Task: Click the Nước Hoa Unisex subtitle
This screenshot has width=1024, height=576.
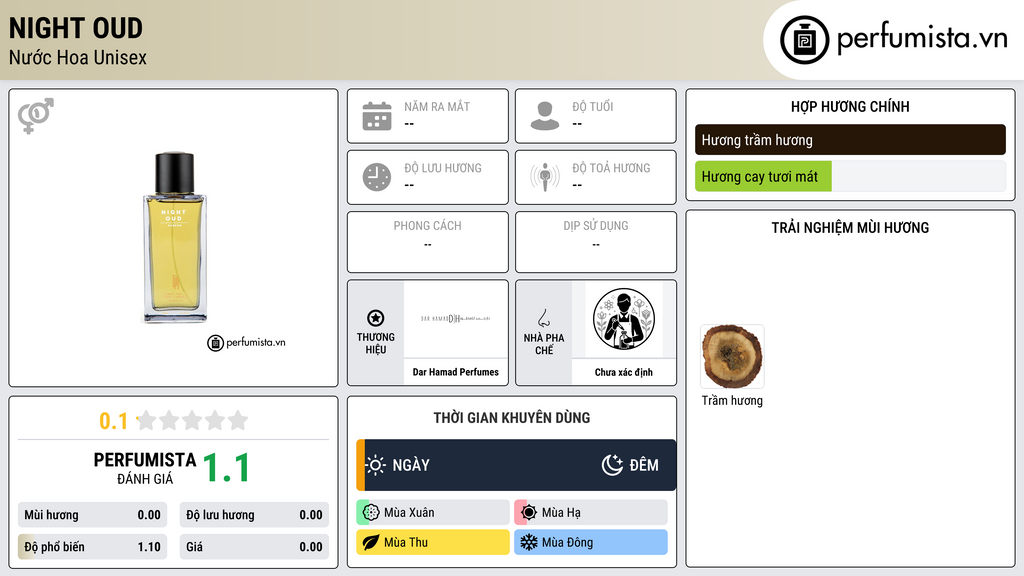Action: pos(78,57)
